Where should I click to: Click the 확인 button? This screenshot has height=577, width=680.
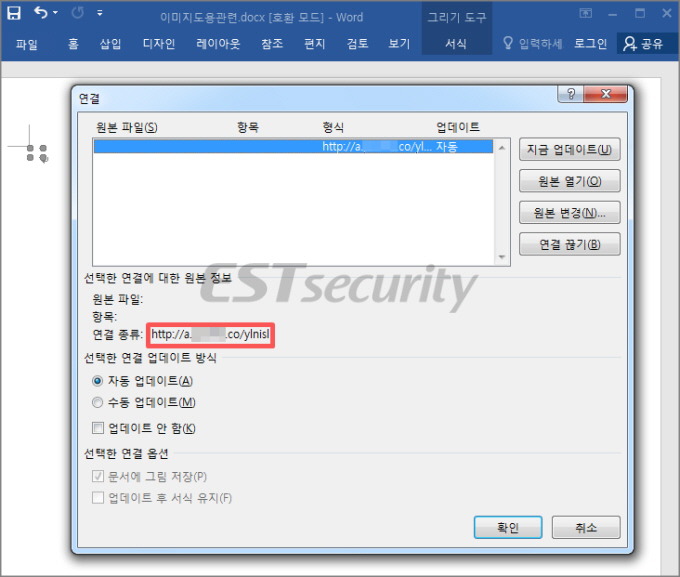pos(508,528)
